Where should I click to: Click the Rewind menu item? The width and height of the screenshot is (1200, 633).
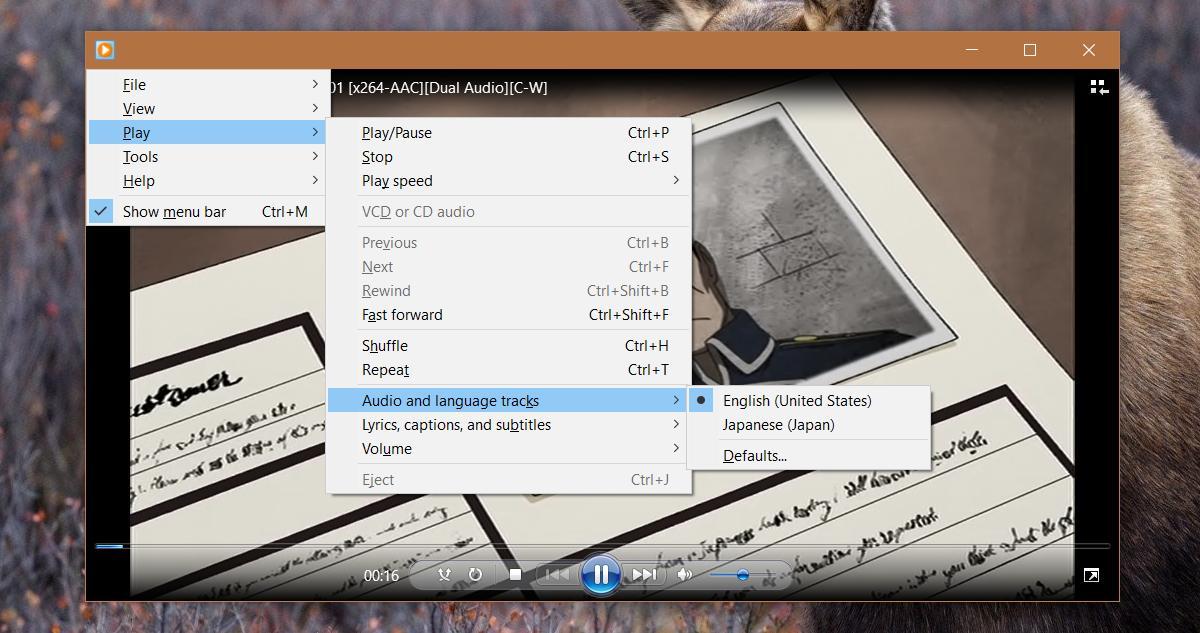509,290
